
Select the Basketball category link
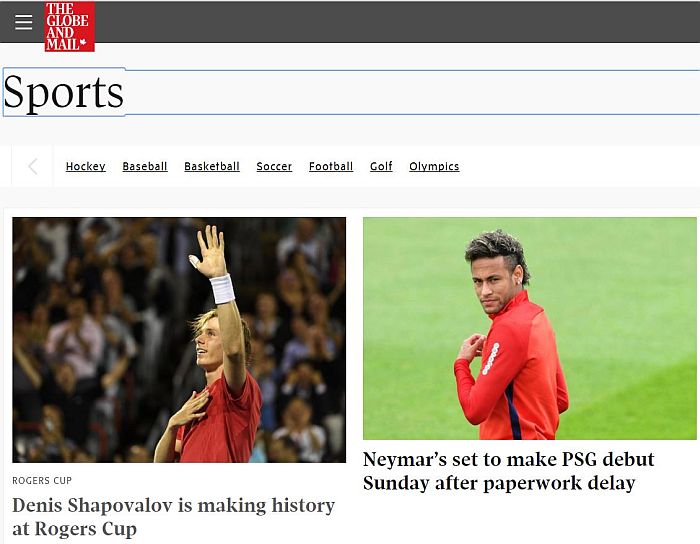[x=212, y=166]
